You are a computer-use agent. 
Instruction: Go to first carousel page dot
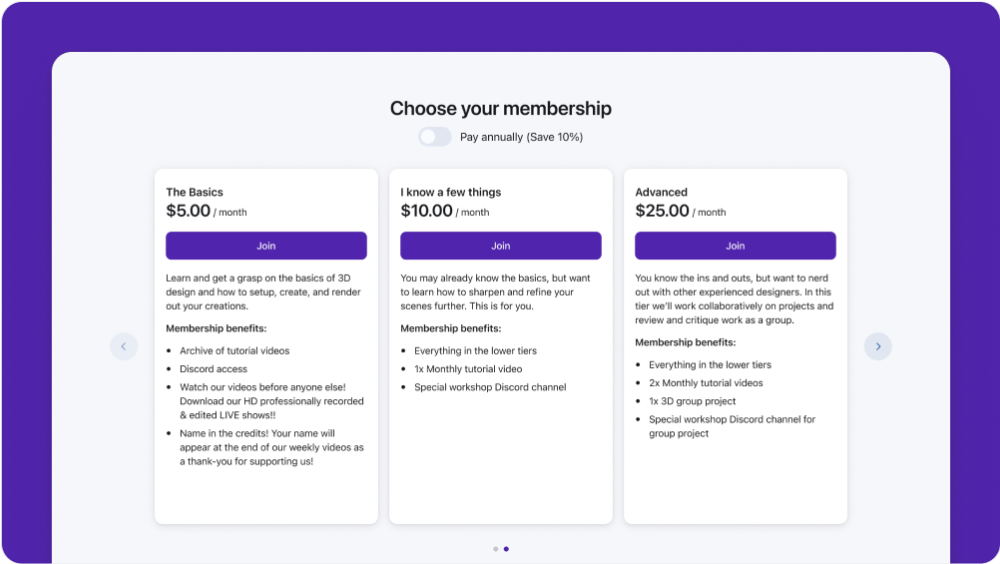coord(496,549)
